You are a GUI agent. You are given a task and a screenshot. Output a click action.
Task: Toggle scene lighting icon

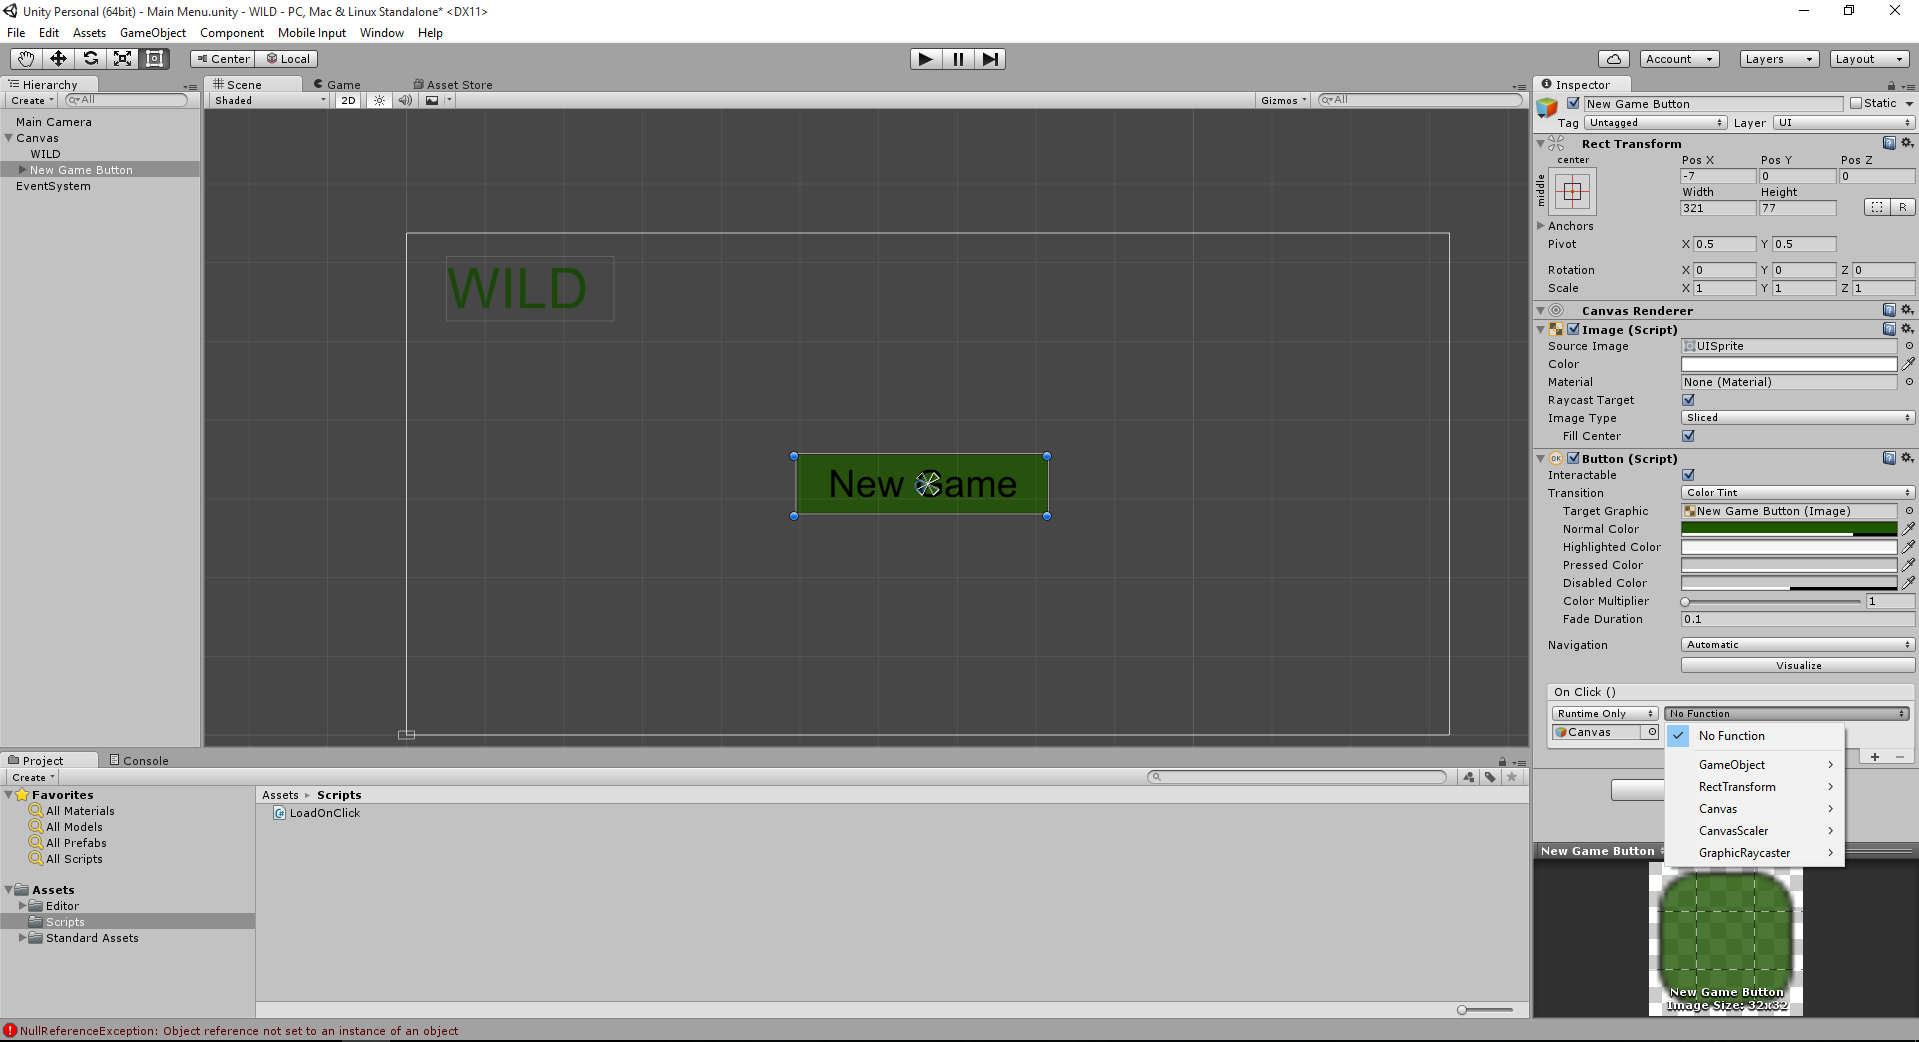pyautogui.click(x=379, y=100)
